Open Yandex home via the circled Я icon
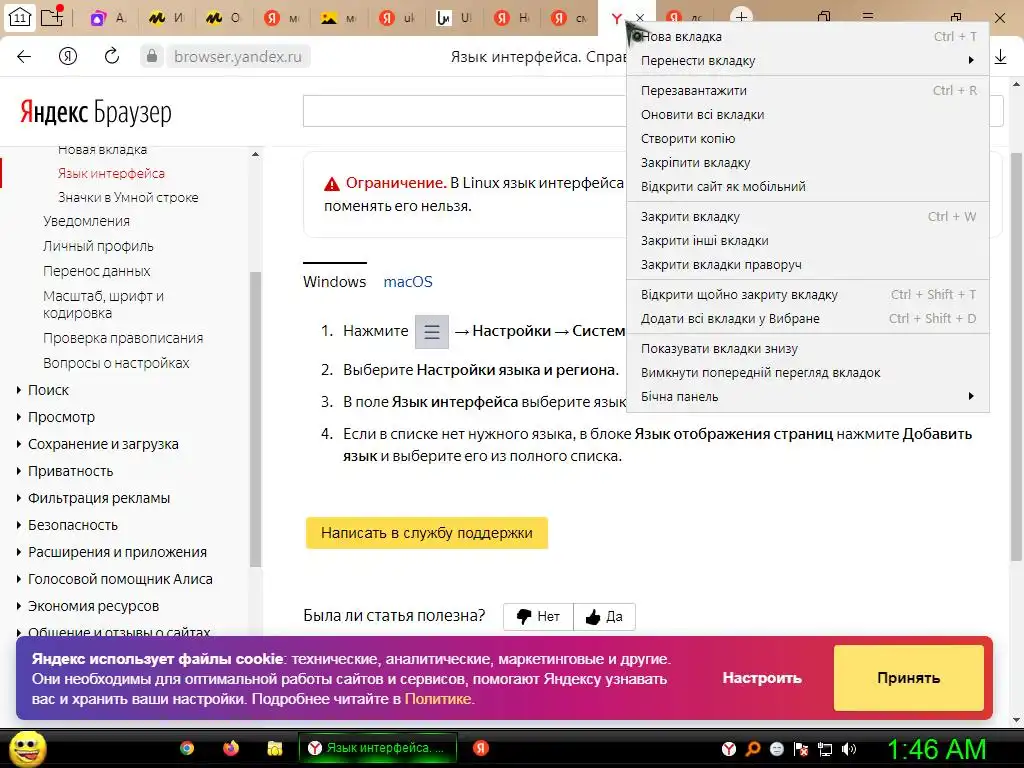Screen dimensions: 1024x768 68,57
